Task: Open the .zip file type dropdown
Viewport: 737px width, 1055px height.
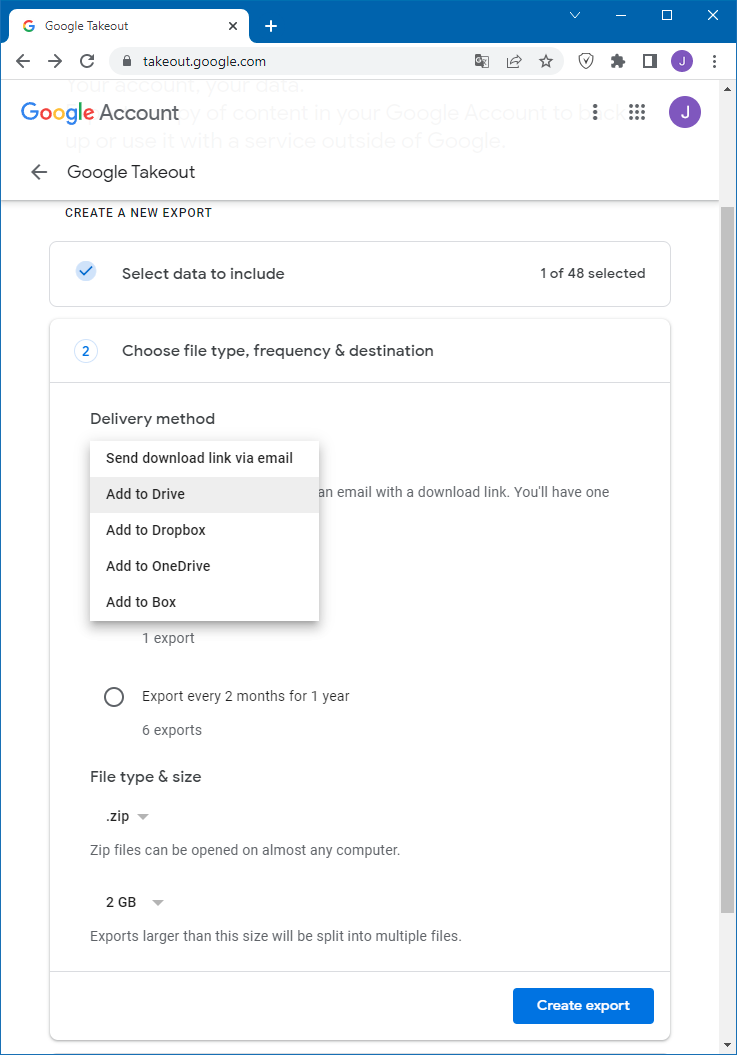Action: click(x=127, y=817)
